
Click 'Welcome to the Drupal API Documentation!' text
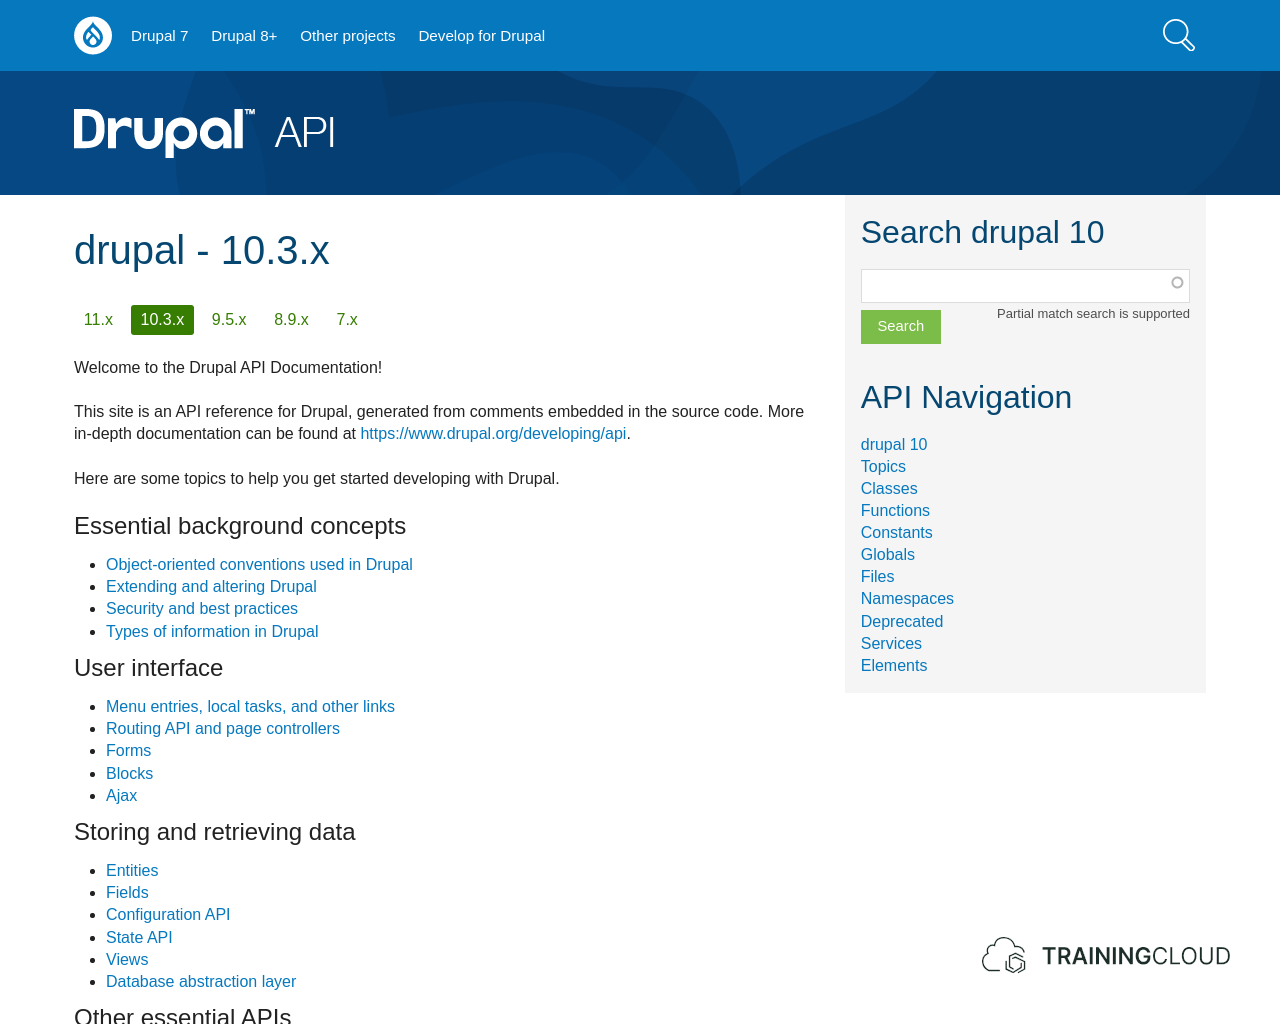click(228, 368)
